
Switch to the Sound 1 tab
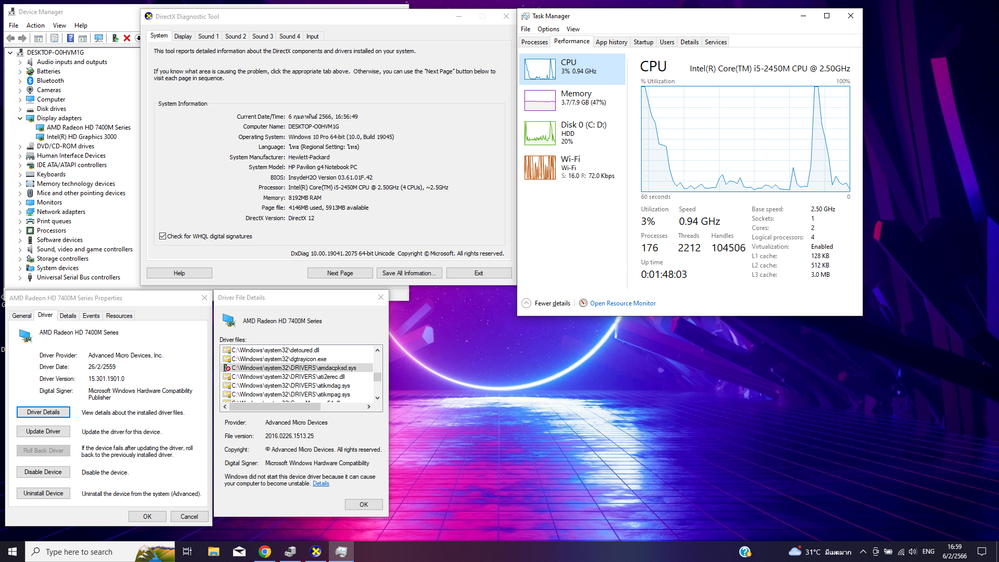click(208, 37)
